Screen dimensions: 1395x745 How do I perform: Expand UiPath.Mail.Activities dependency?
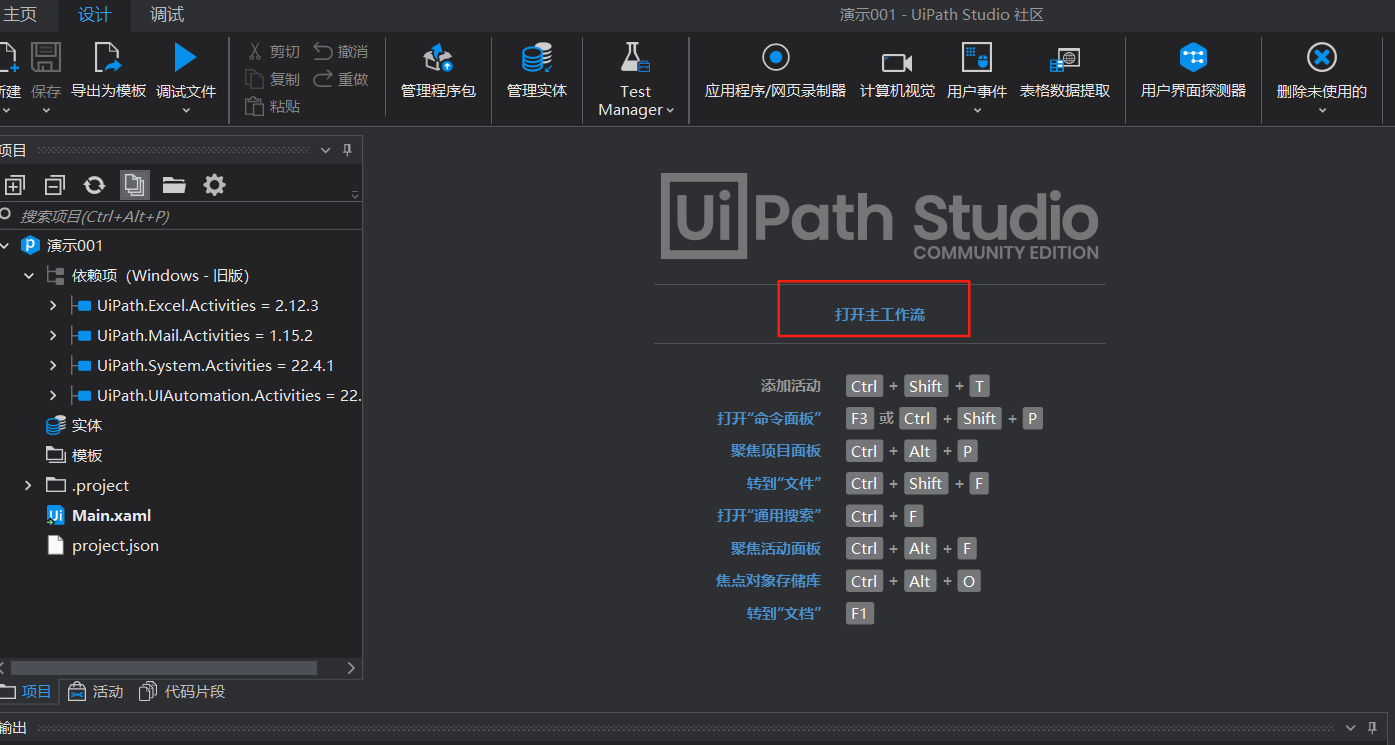53,336
